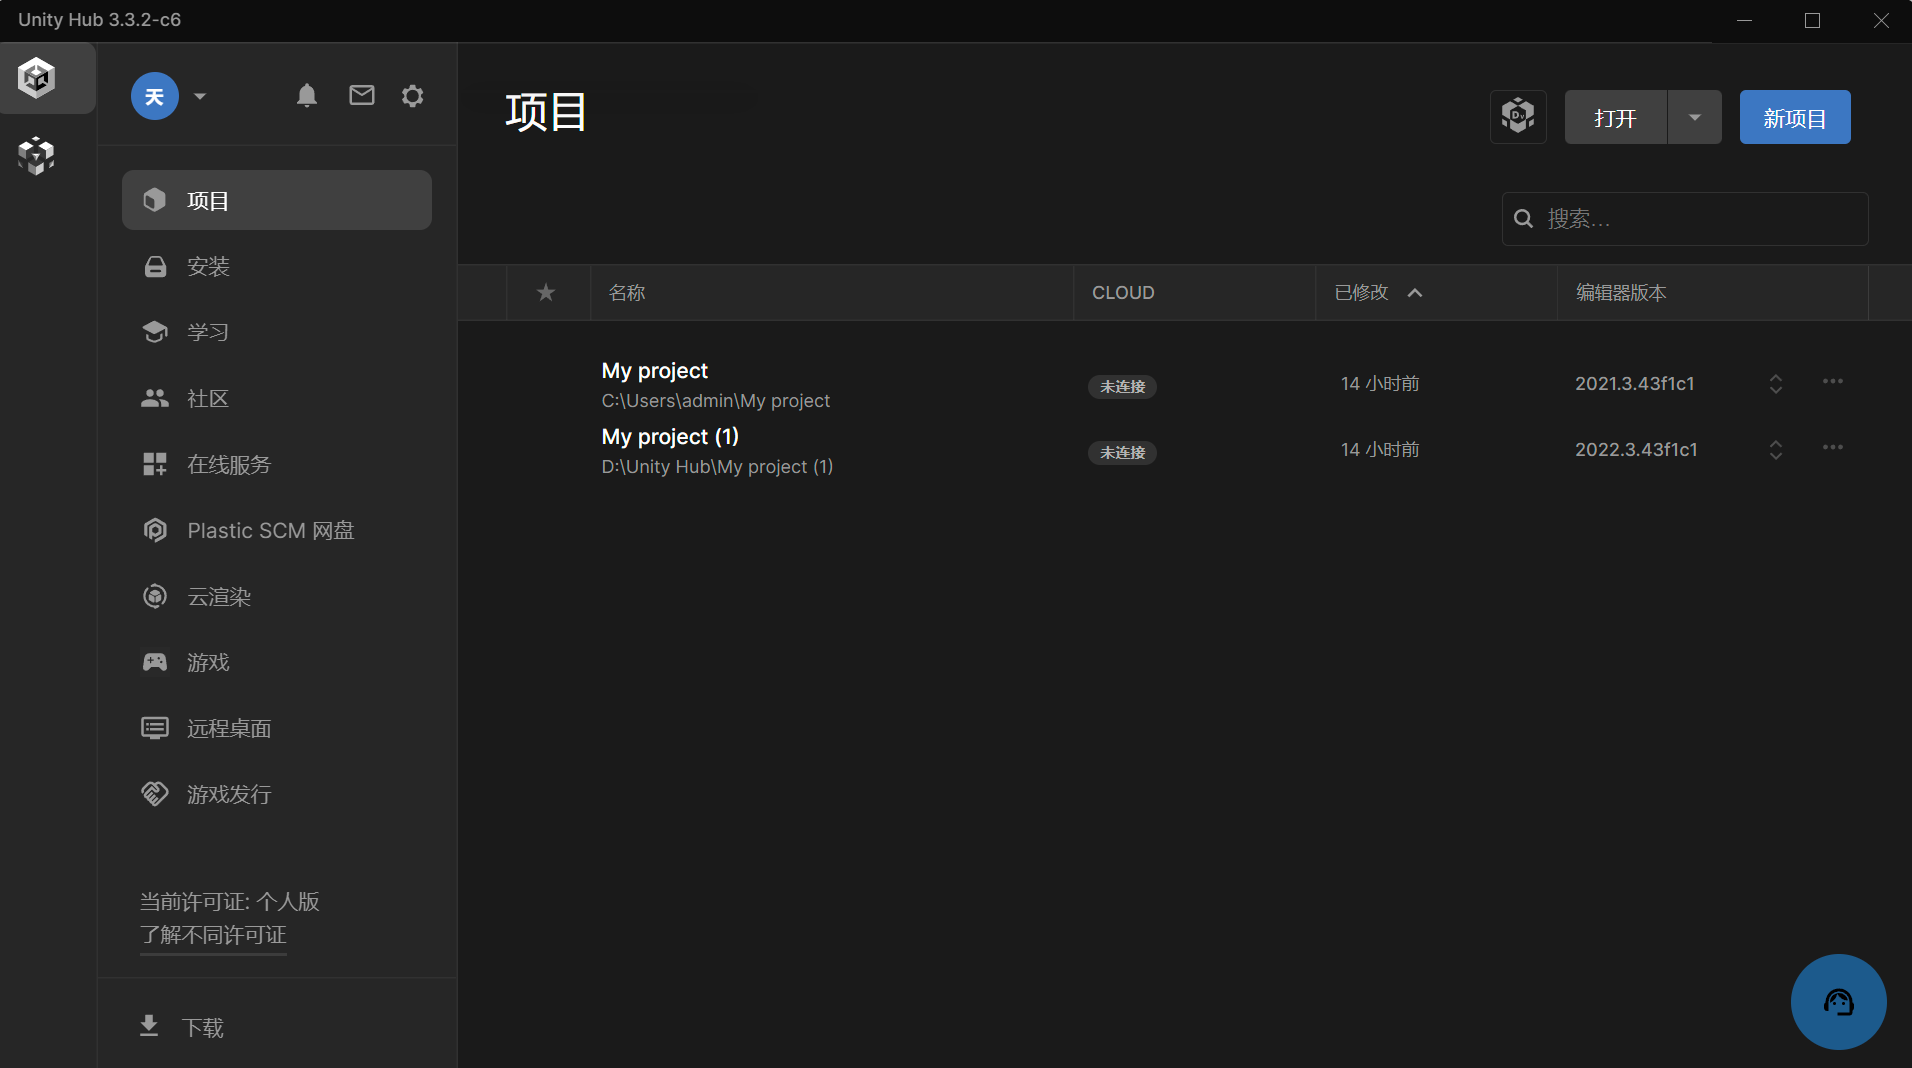Open settings gear icon
The height and width of the screenshot is (1068, 1912).
413,96
